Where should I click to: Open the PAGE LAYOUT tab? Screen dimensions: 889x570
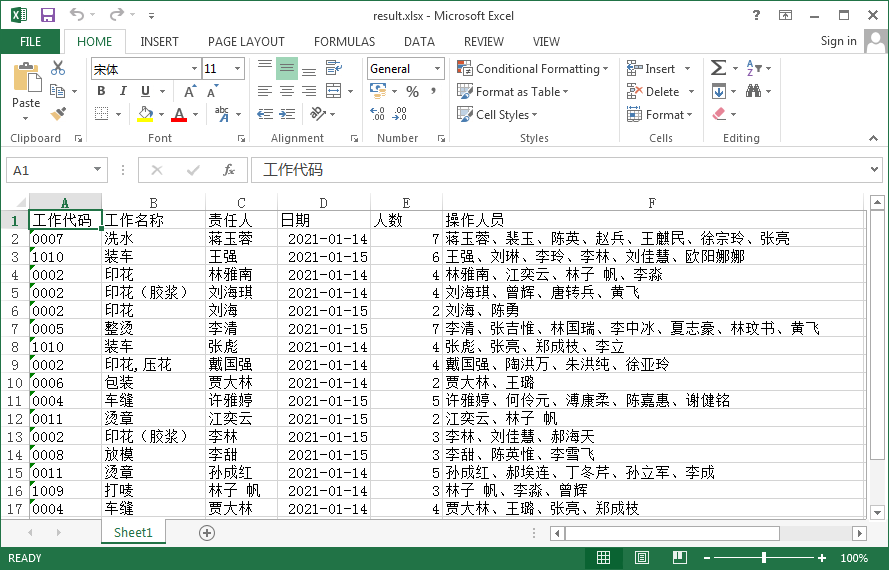pos(246,42)
